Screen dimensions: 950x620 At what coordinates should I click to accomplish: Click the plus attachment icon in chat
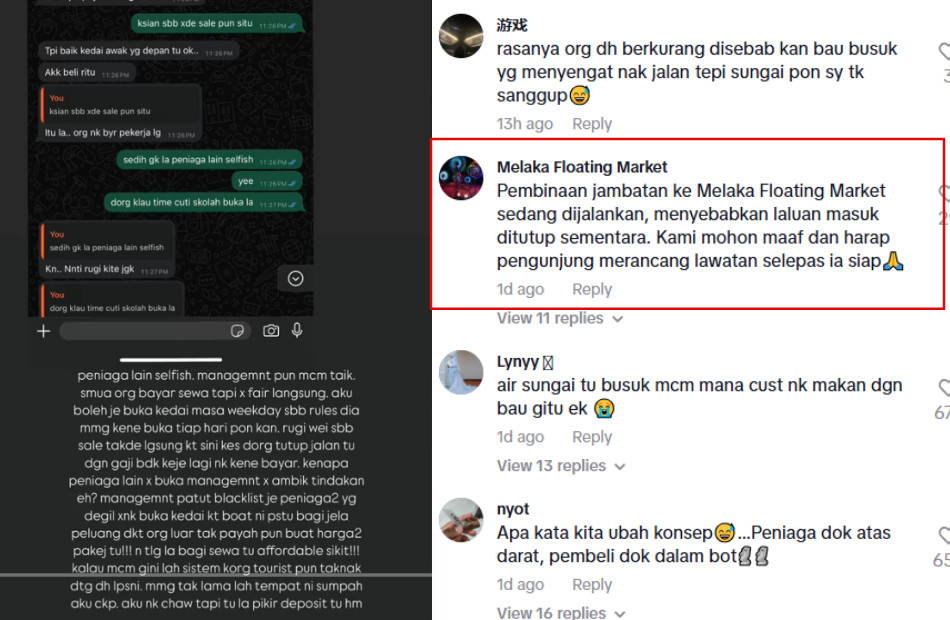point(44,332)
